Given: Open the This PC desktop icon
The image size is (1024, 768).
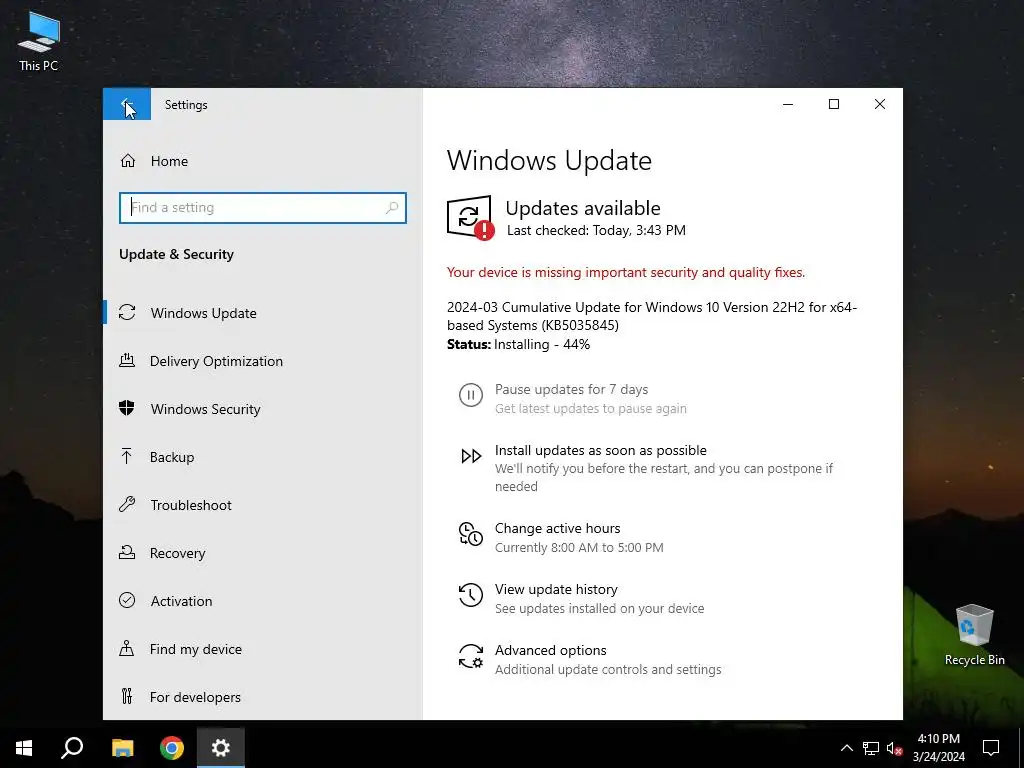Looking at the screenshot, I should pyautogui.click(x=39, y=40).
